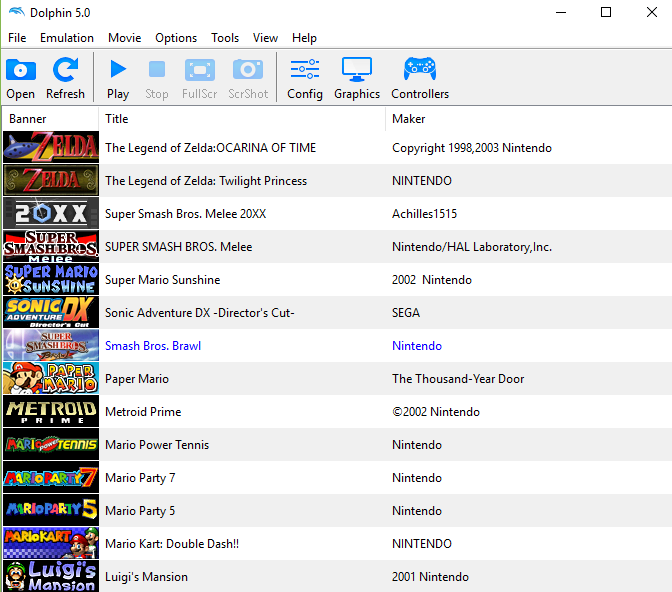Screen dimensions: 672x592
Task: Click title 'Super Smash Bros. Melee 20XX'
Action: [x=186, y=214]
